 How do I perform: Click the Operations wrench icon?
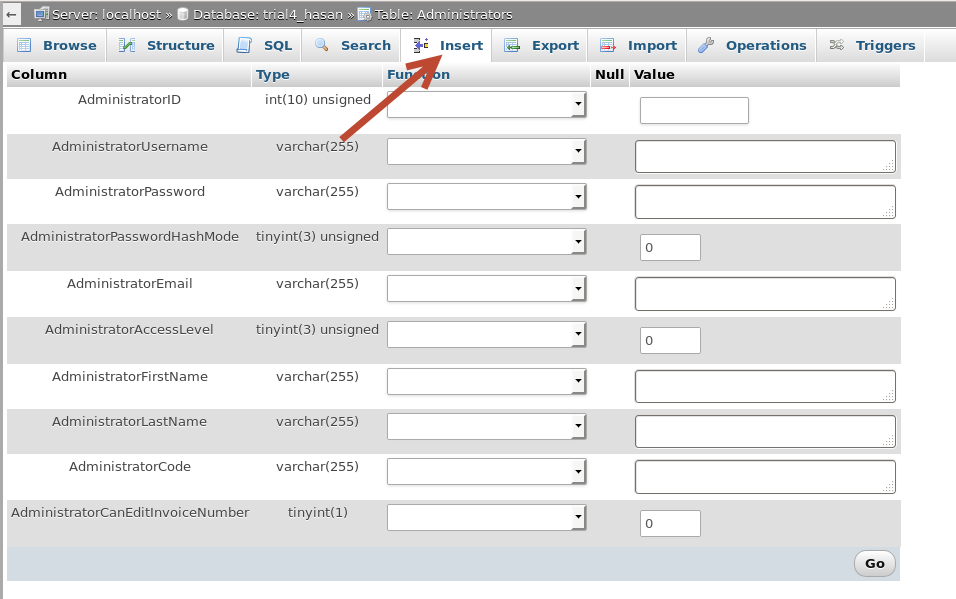[706, 46]
